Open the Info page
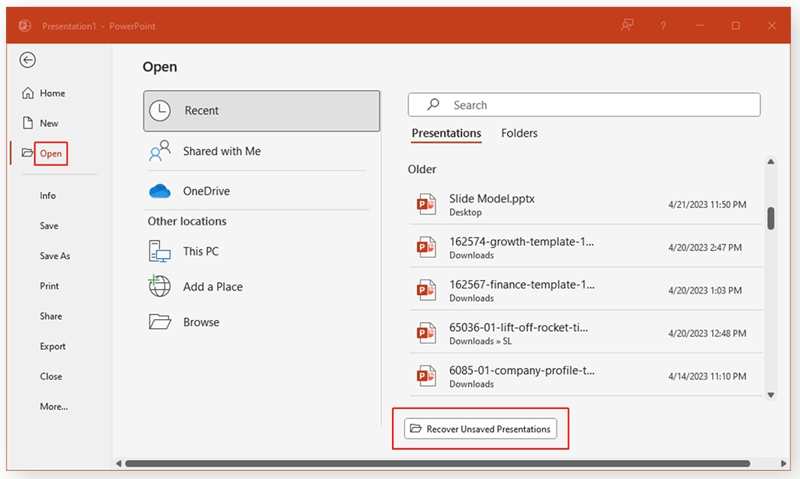The height and width of the screenshot is (479, 800). 47,195
